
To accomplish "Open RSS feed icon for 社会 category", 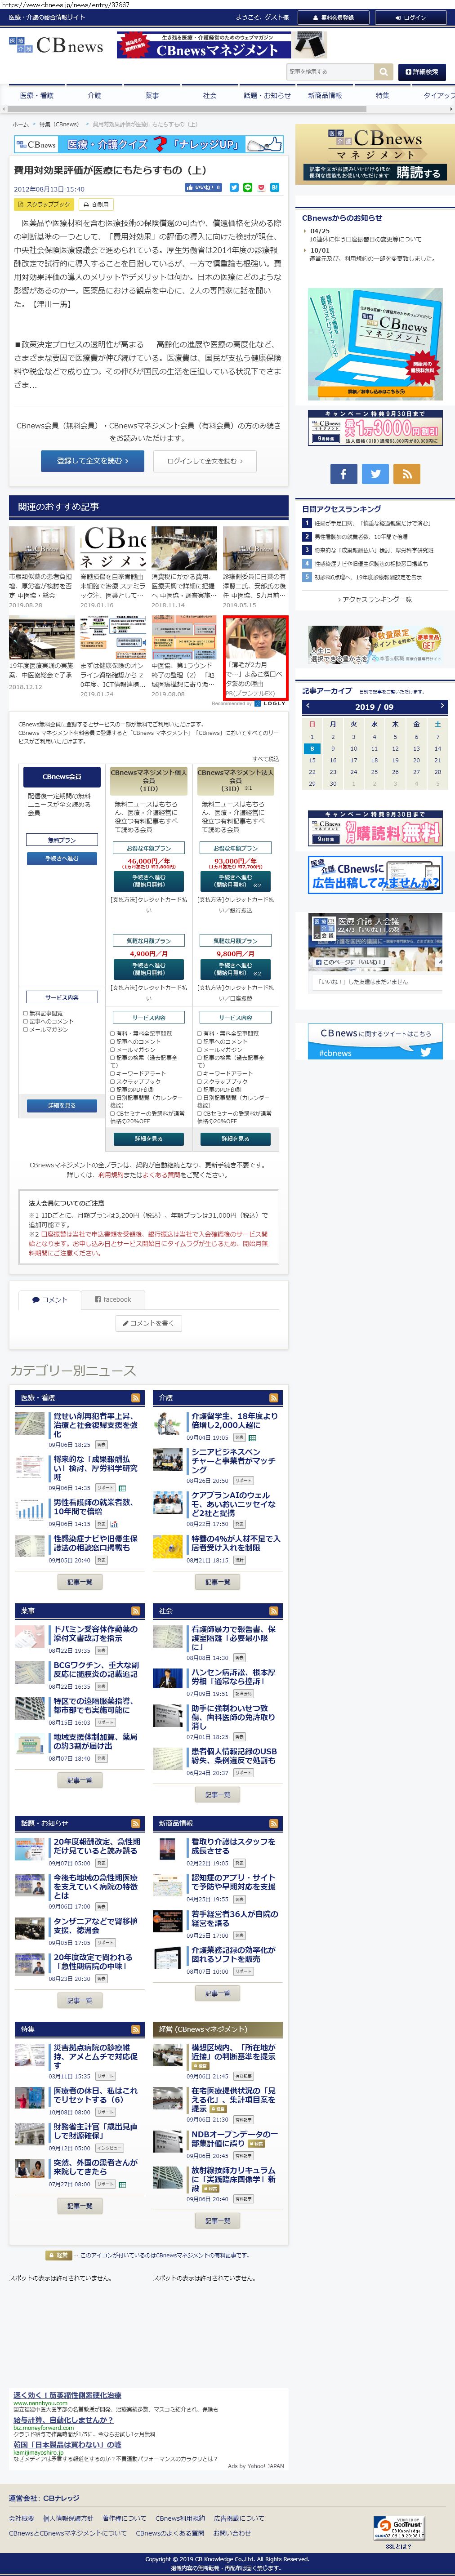I will pos(273,1611).
